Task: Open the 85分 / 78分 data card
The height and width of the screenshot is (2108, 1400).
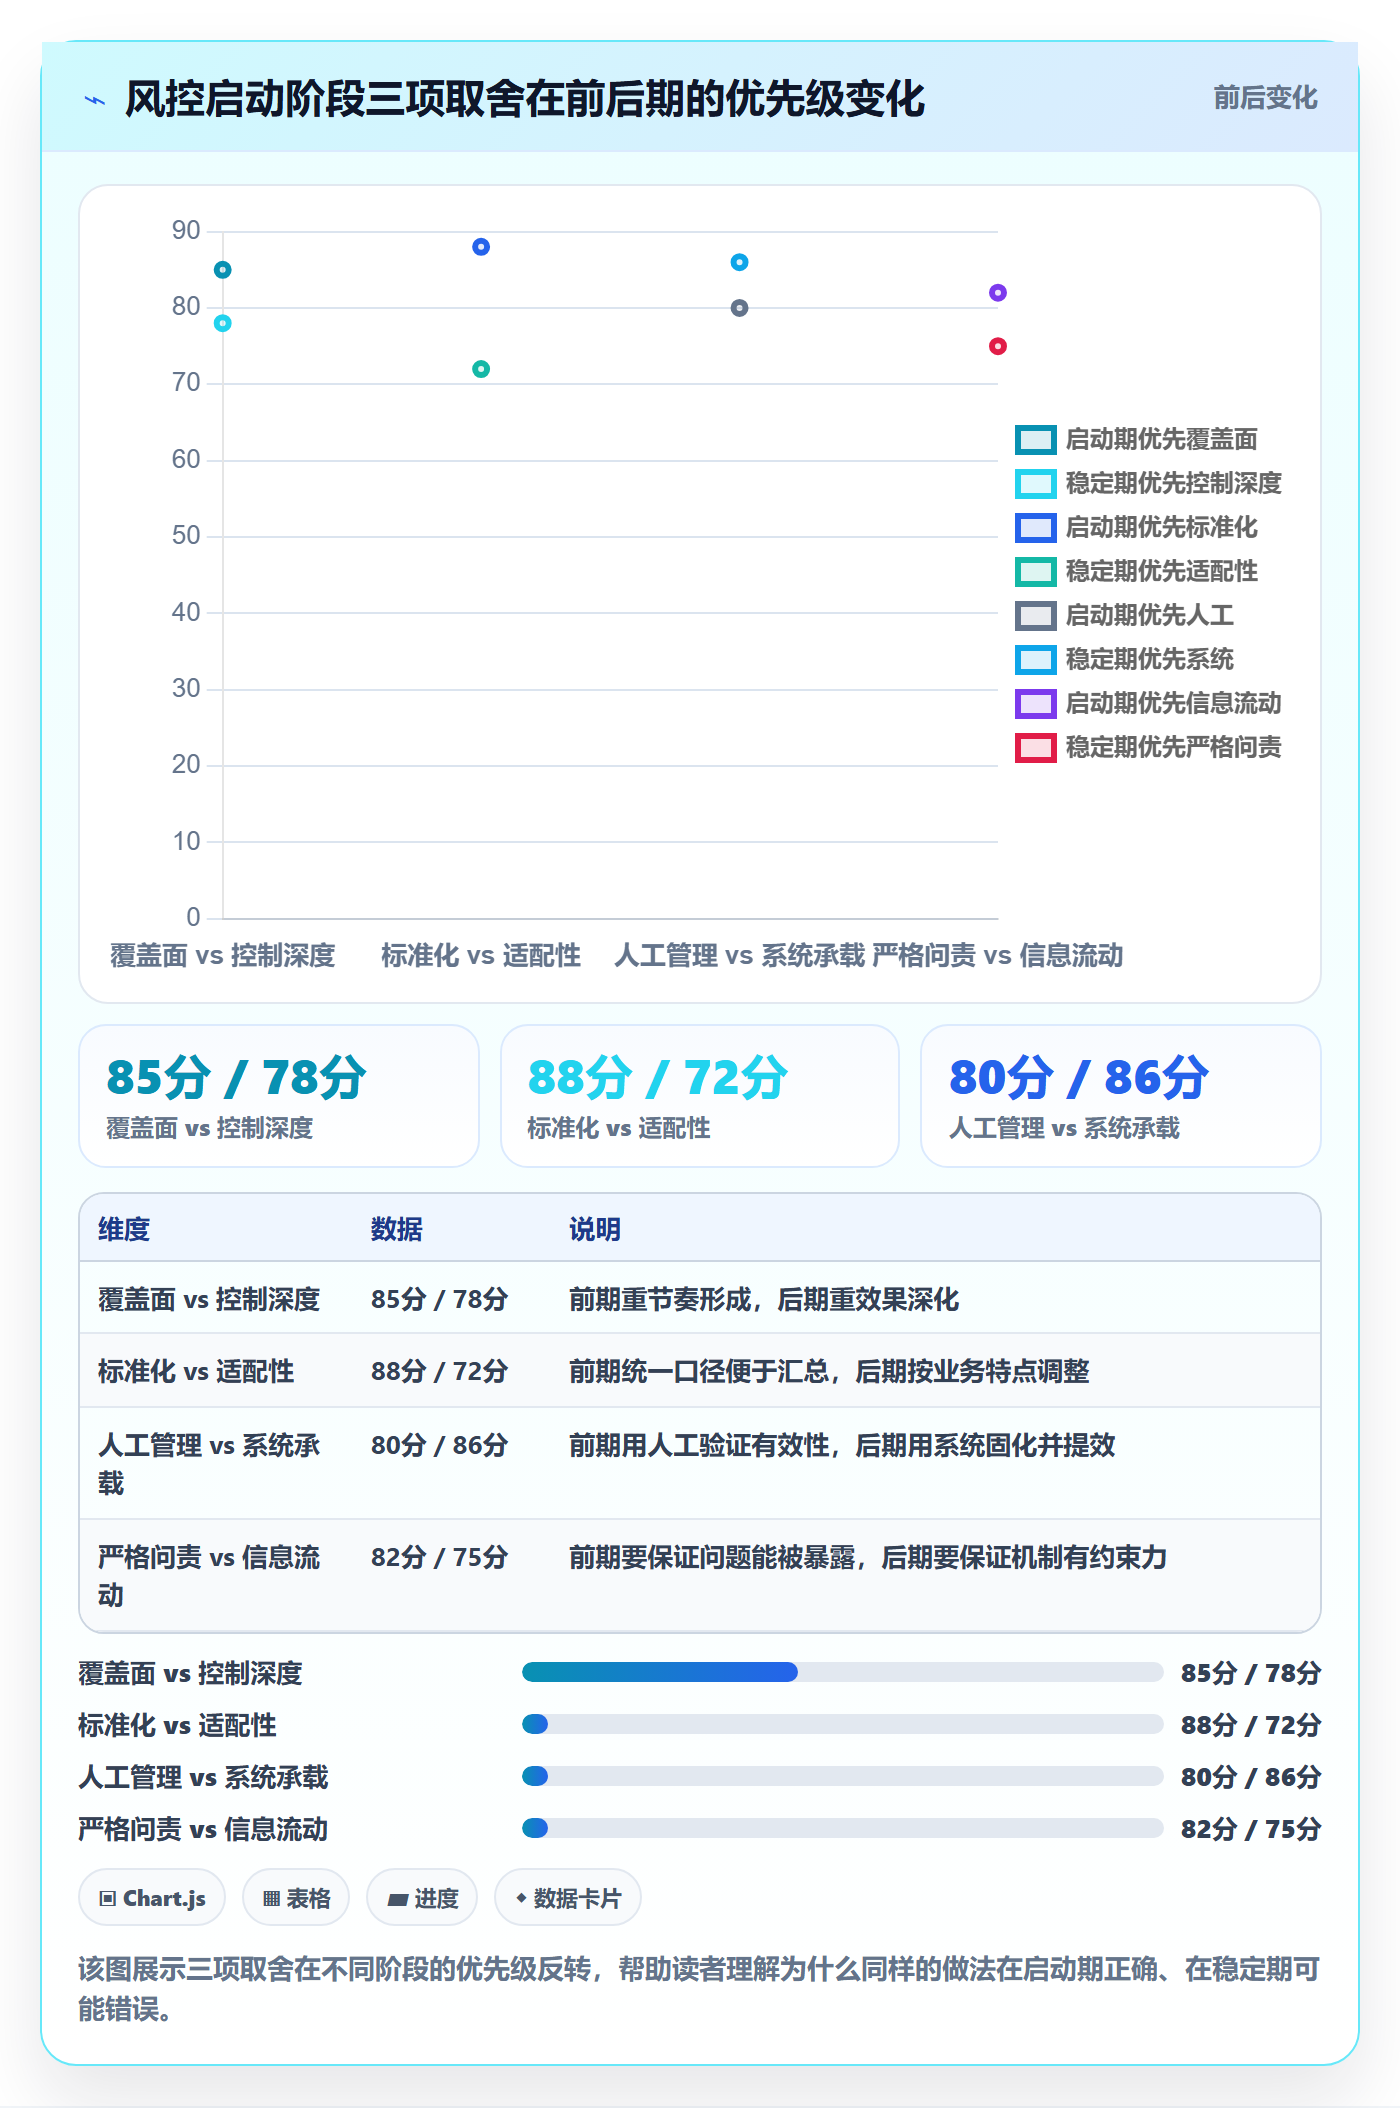Action: coord(279,1096)
